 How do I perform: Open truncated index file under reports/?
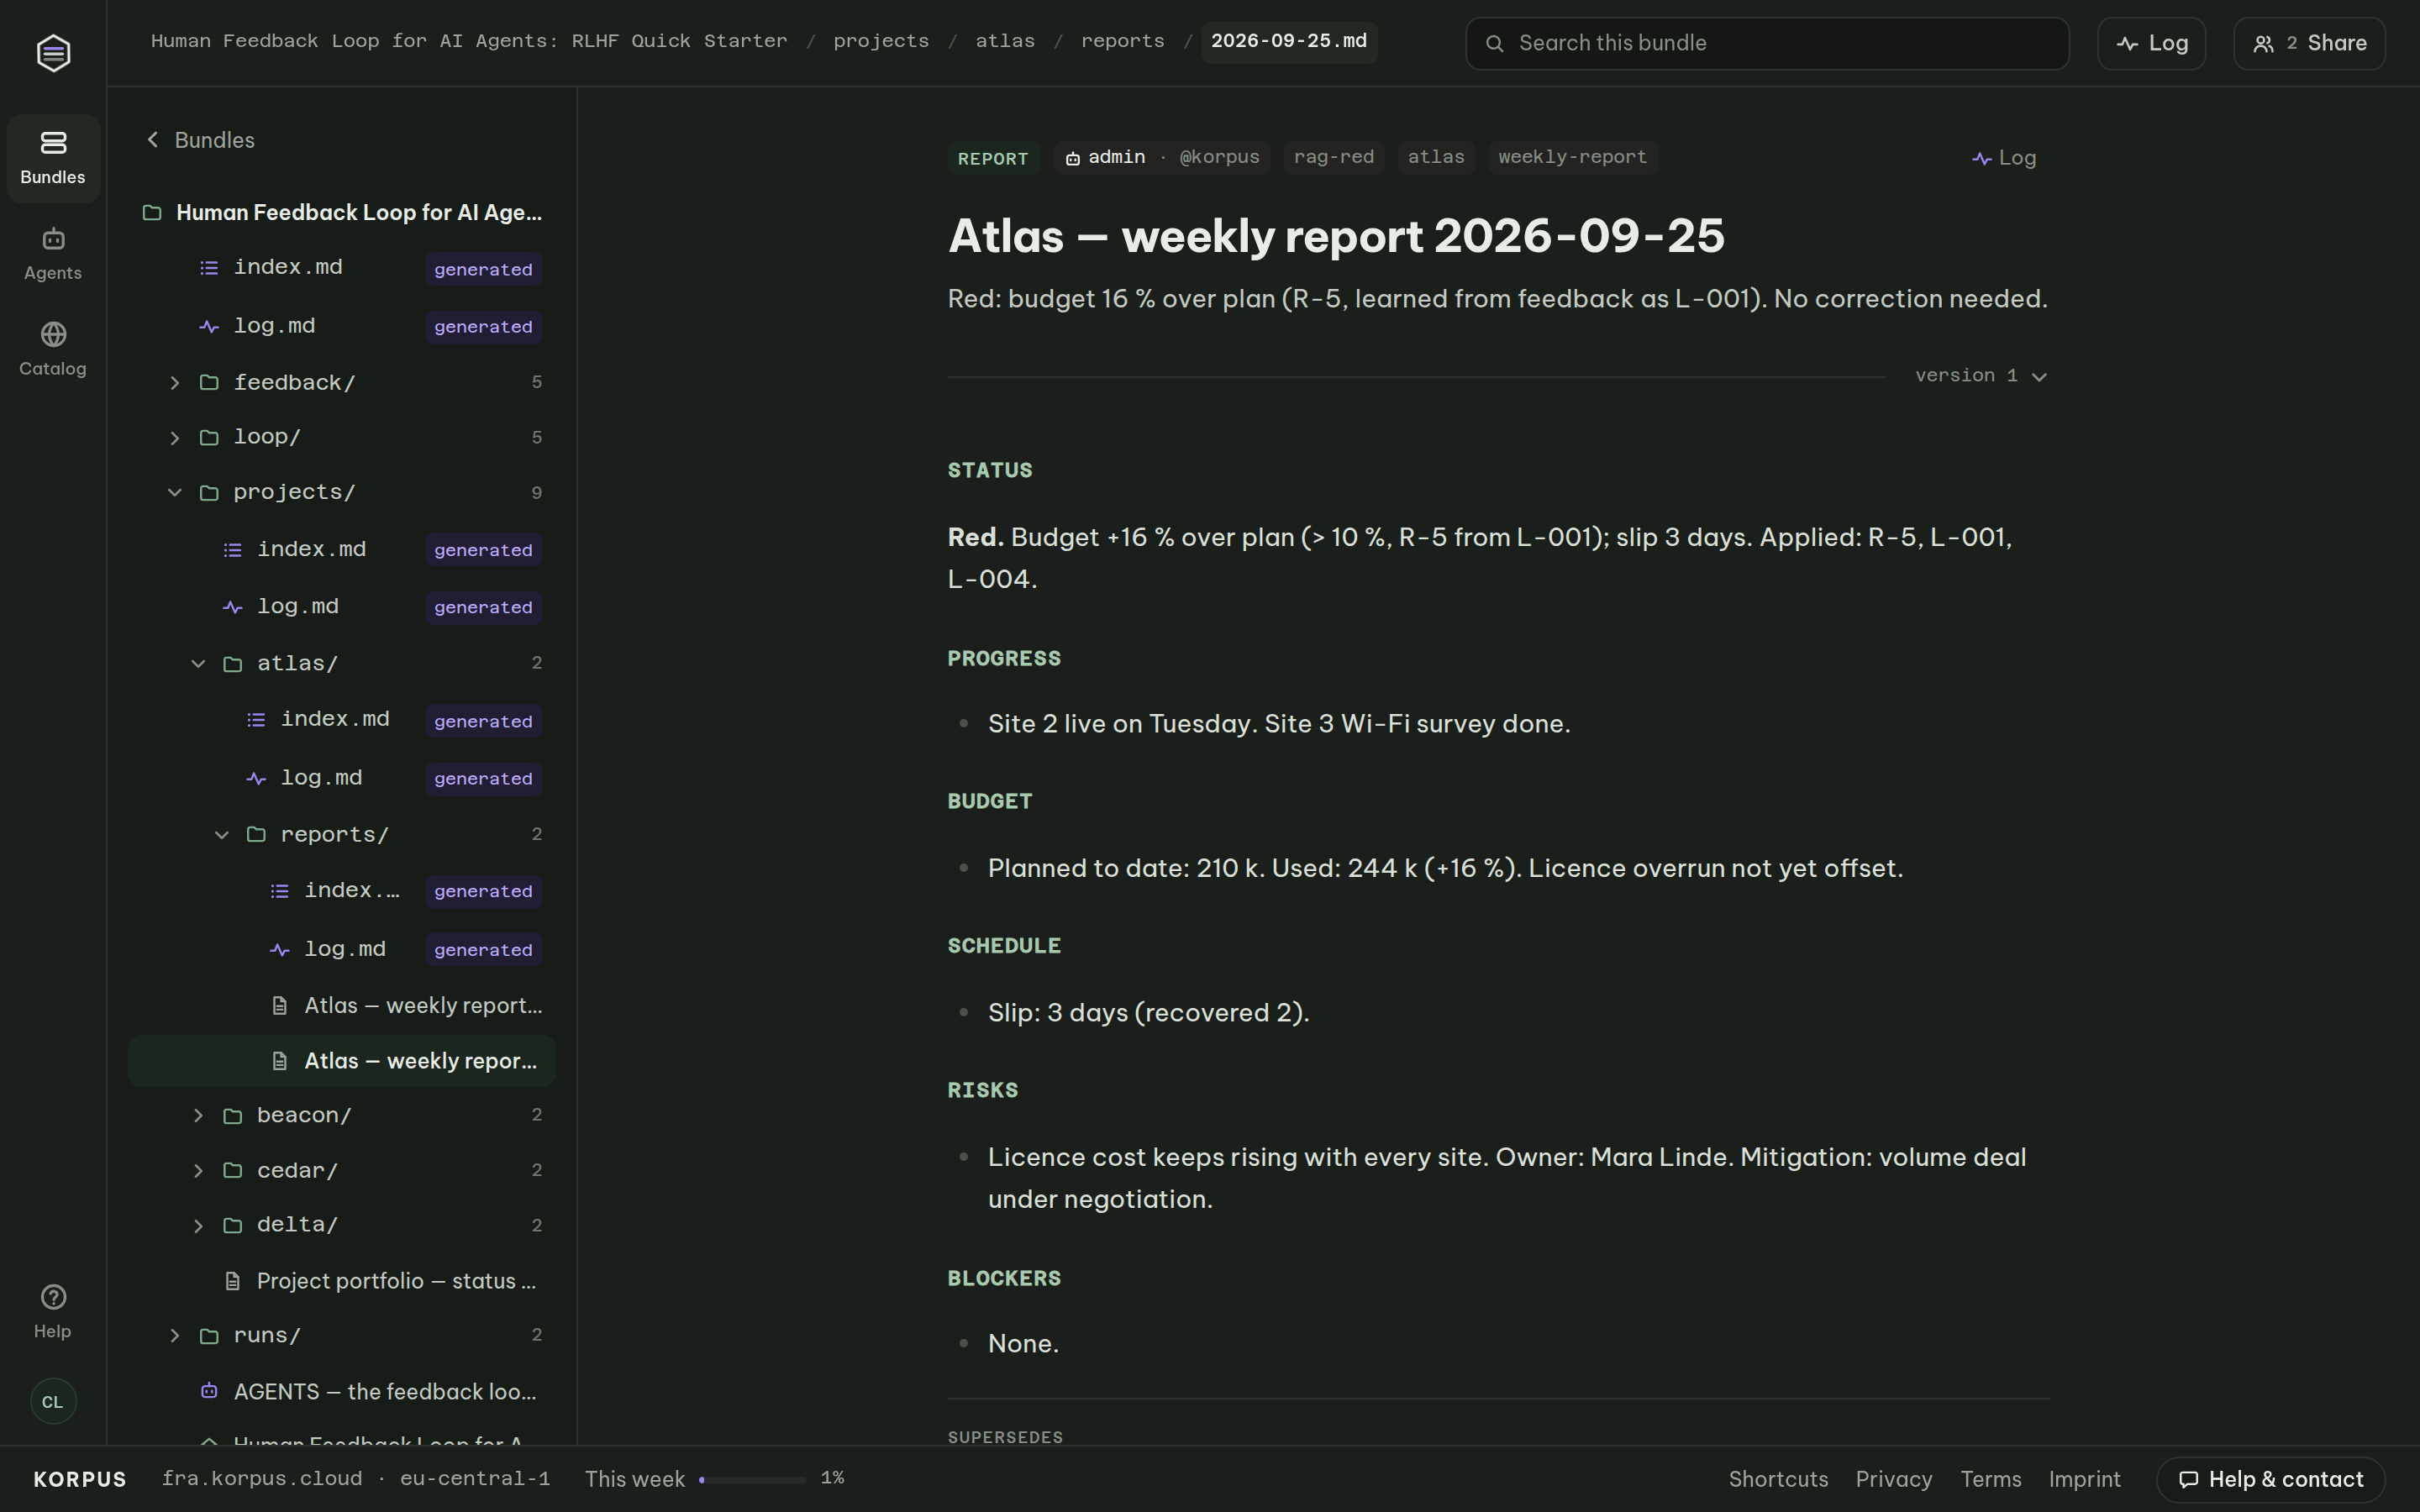click(x=342, y=891)
